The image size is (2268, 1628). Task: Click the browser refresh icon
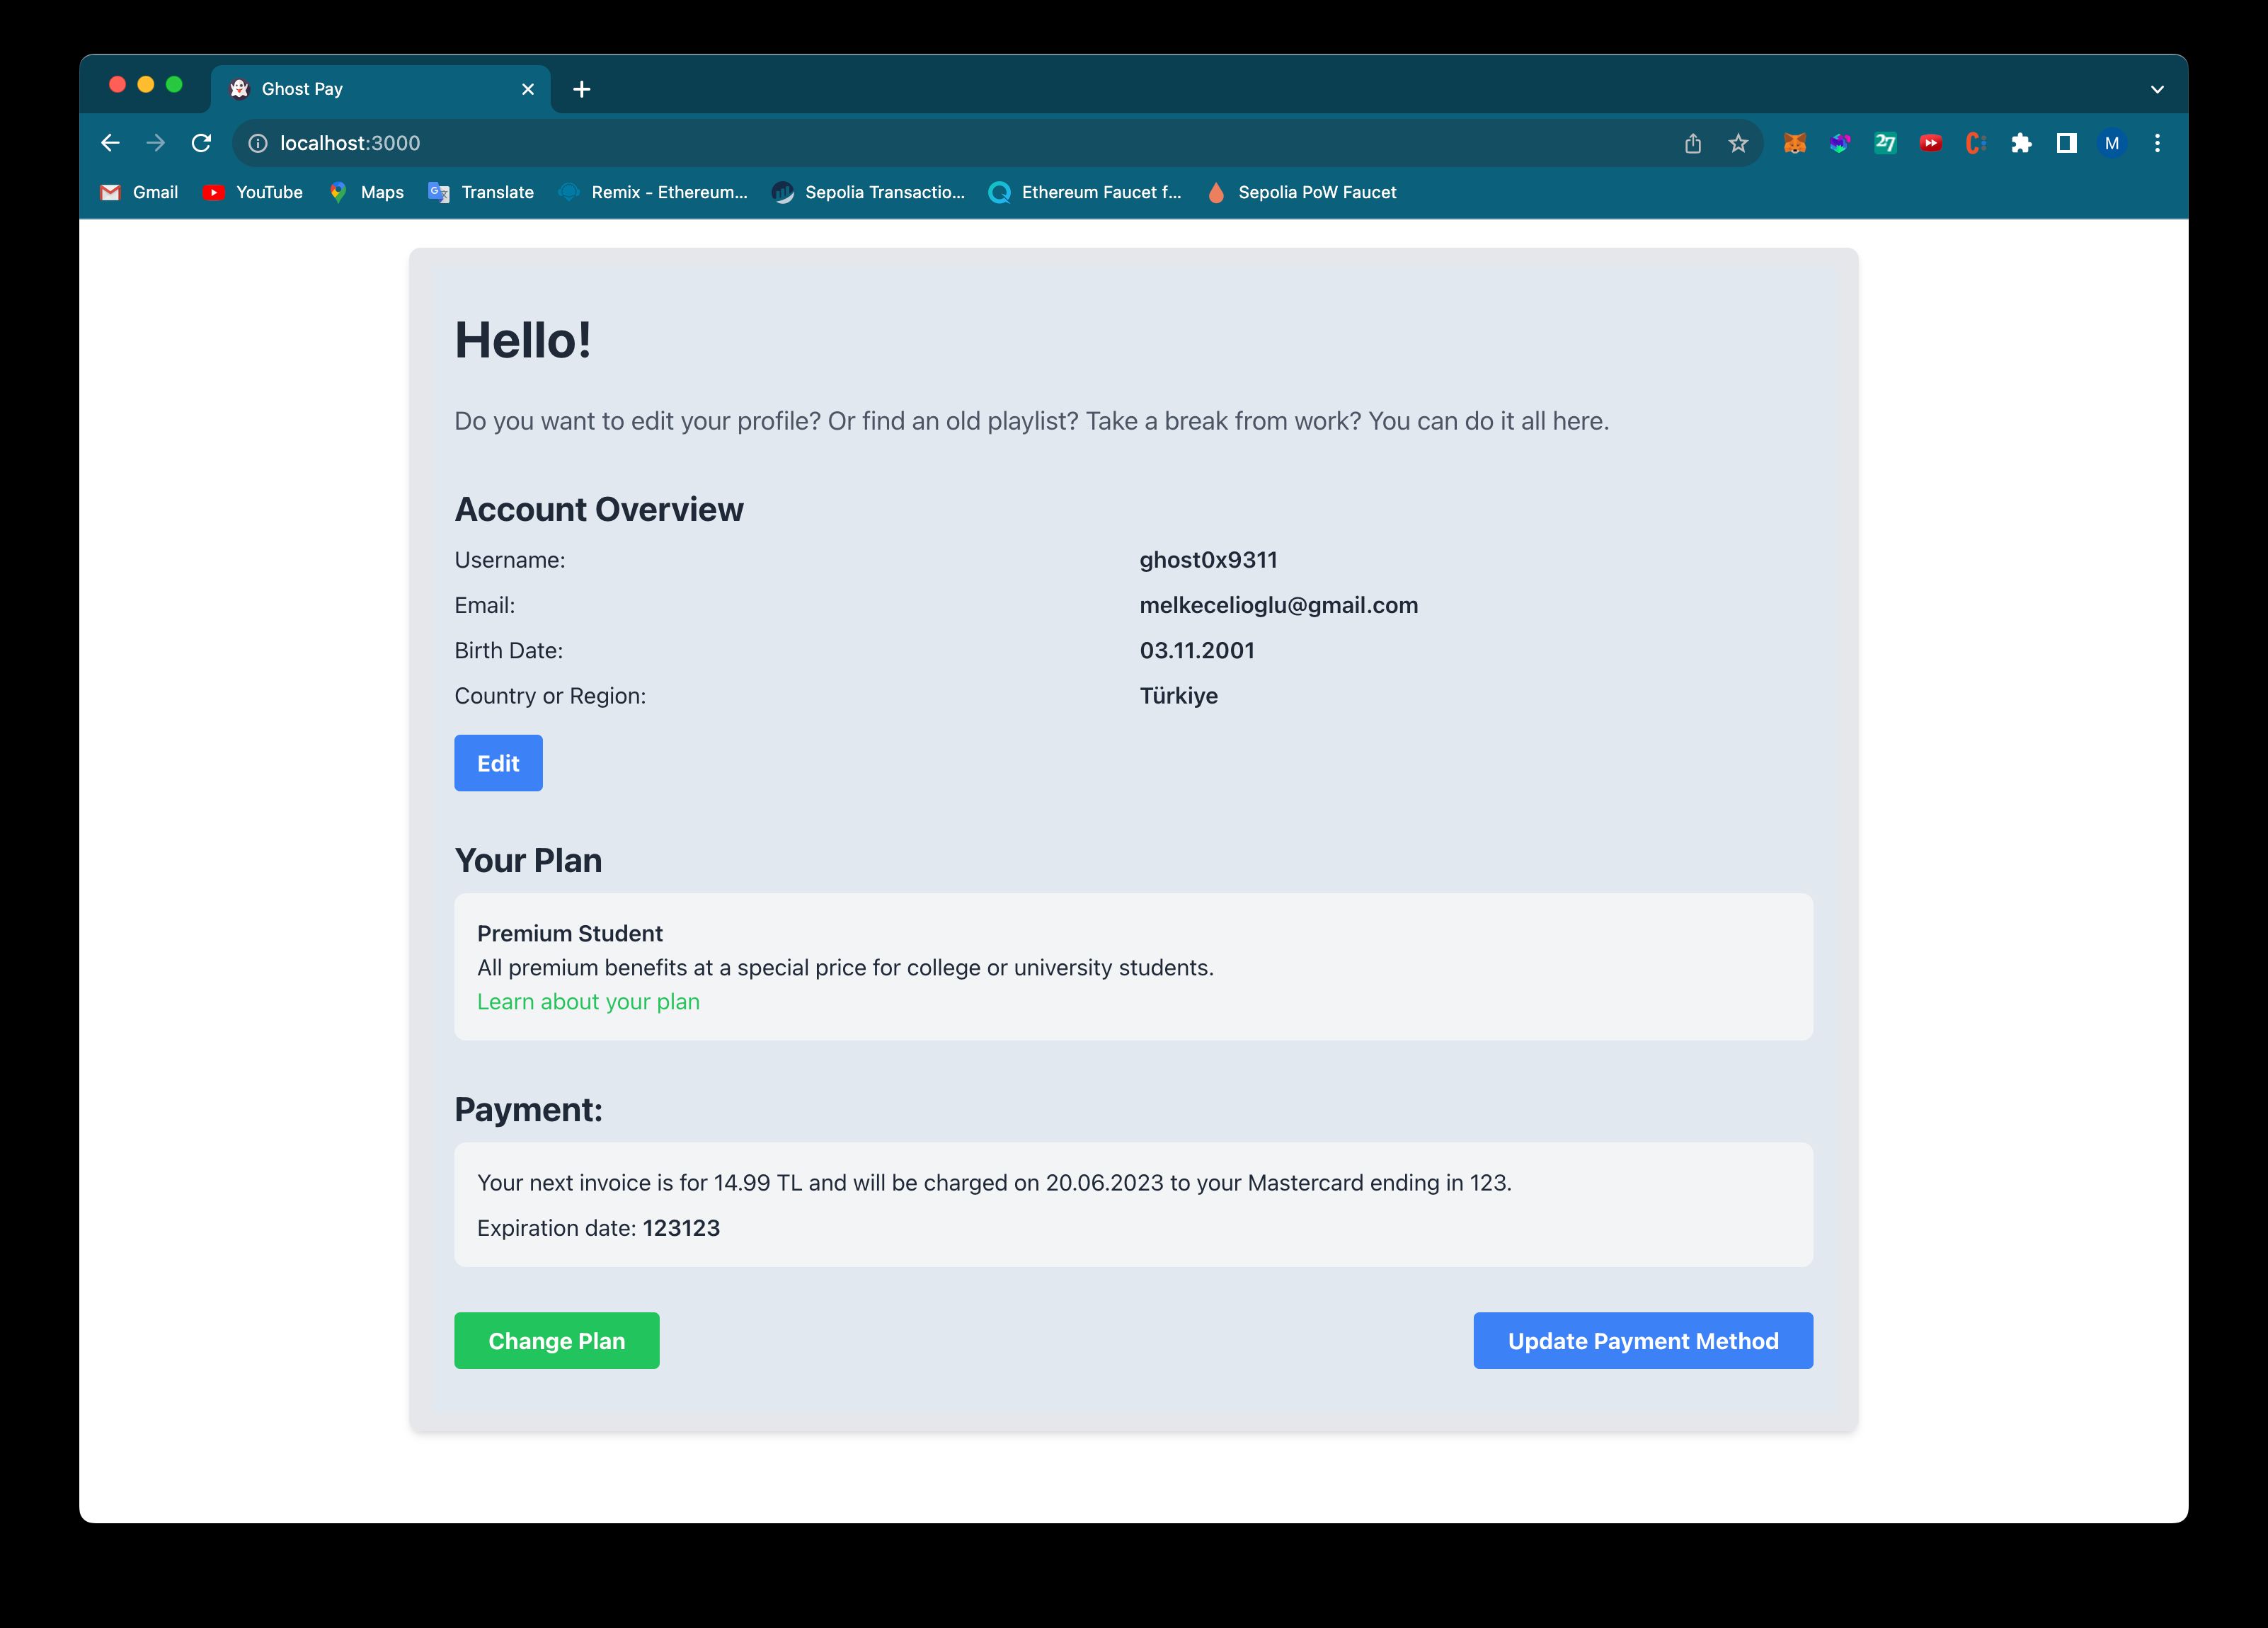pos(202,142)
